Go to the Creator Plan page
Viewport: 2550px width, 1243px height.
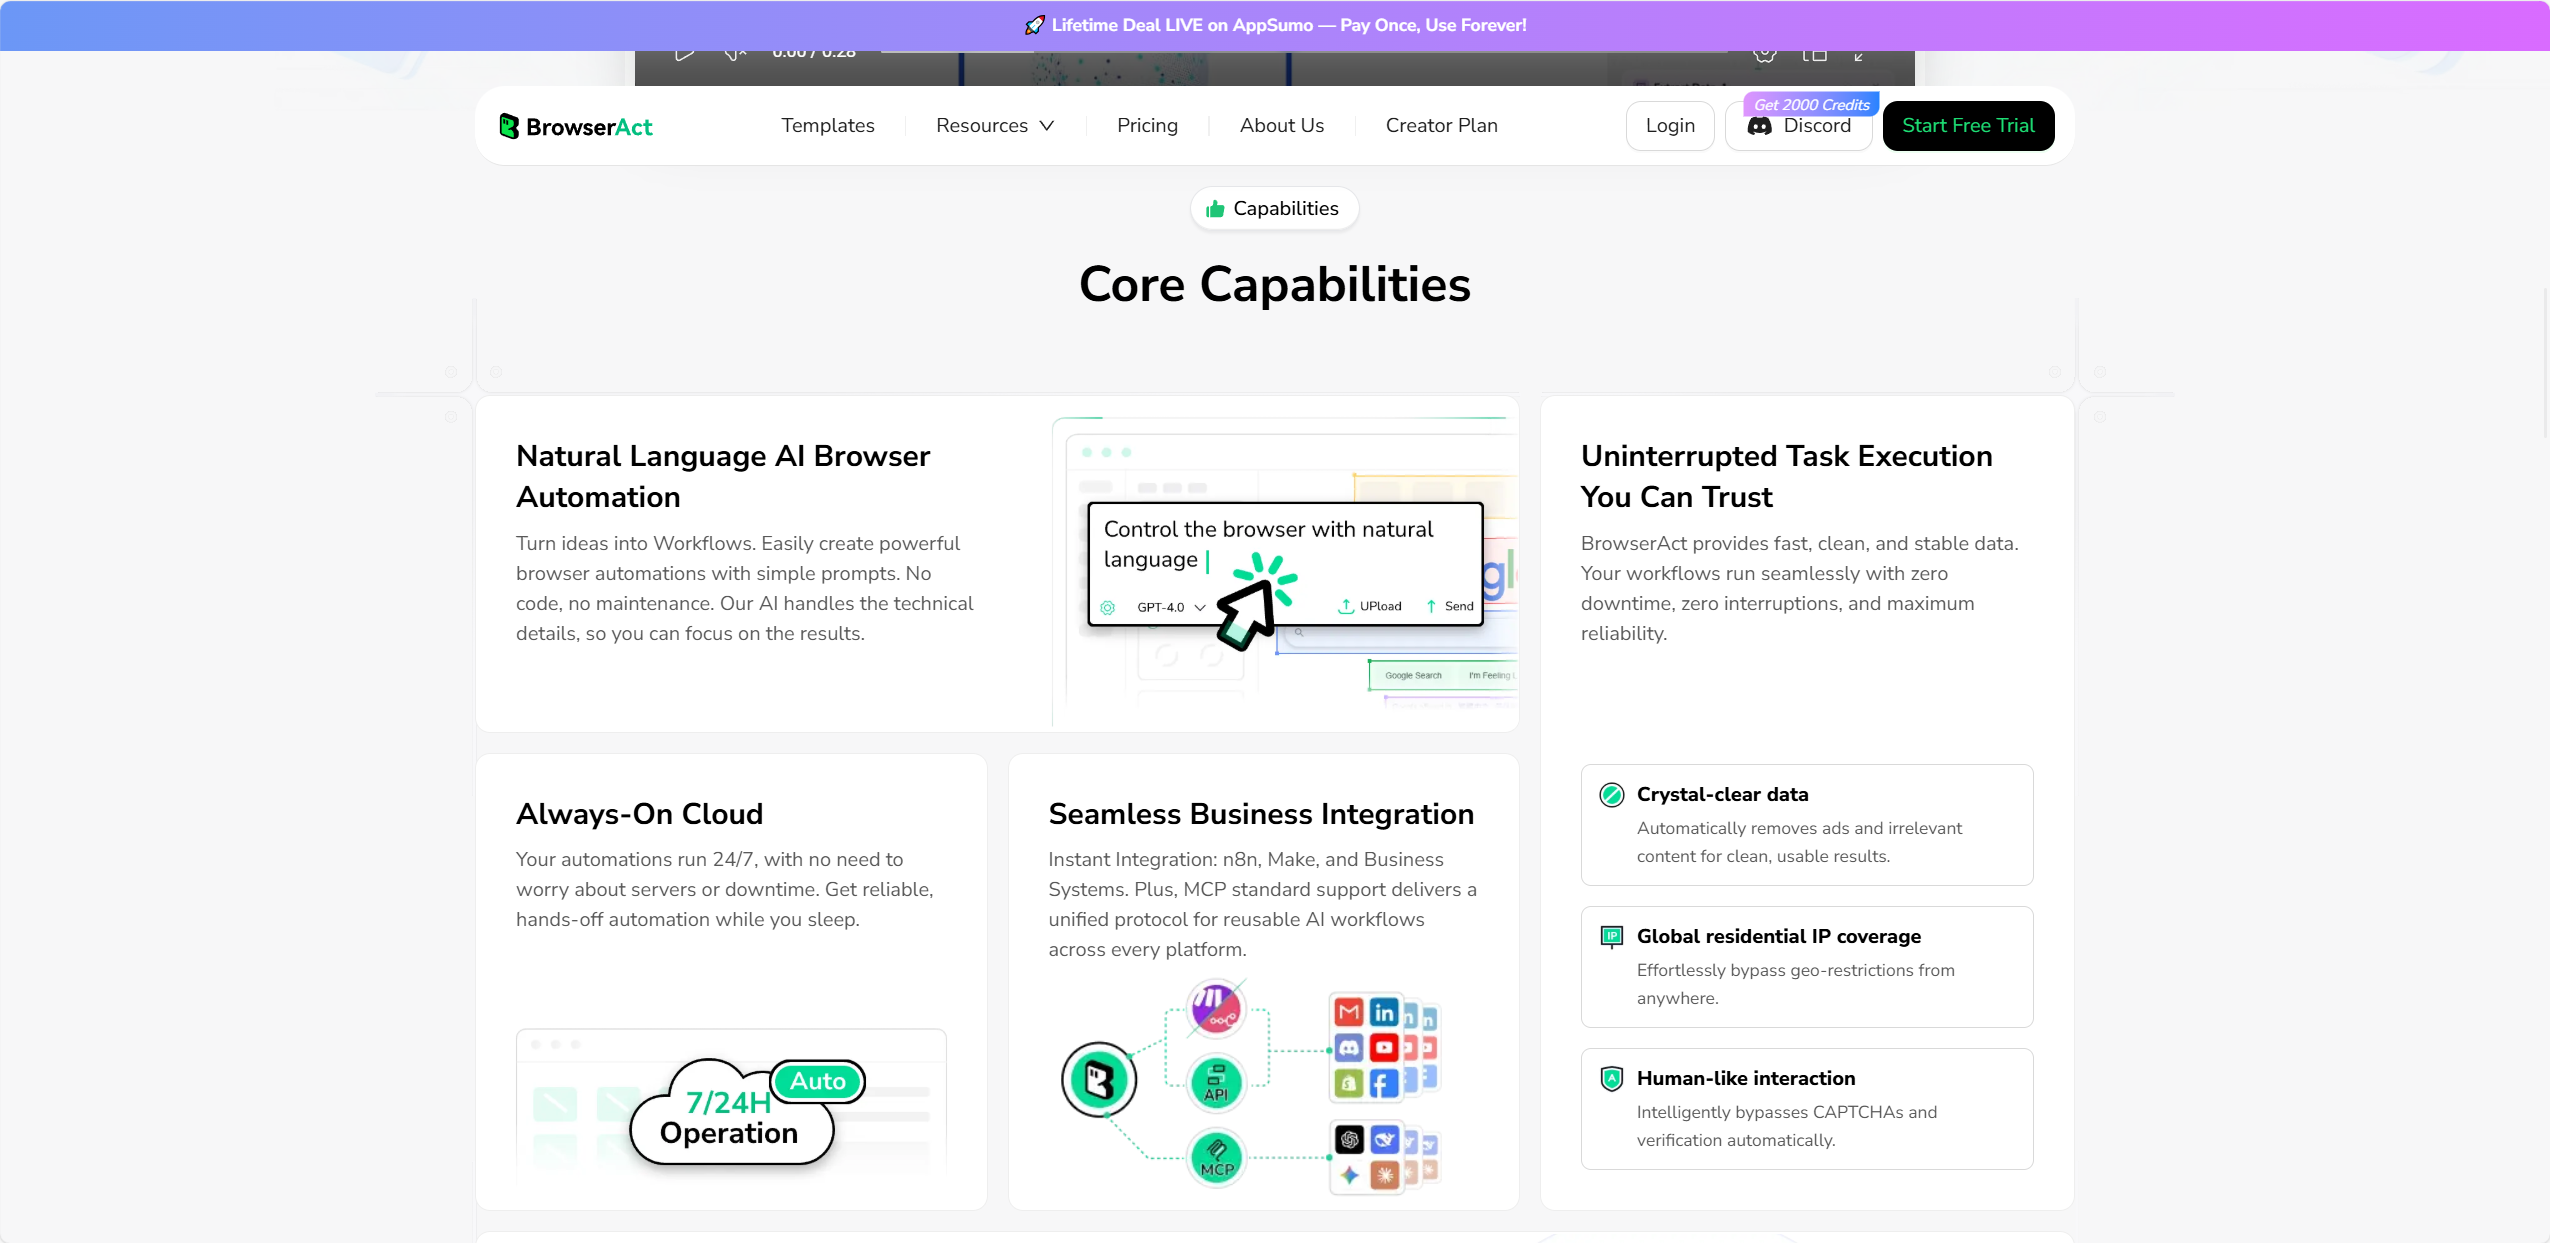(1441, 126)
